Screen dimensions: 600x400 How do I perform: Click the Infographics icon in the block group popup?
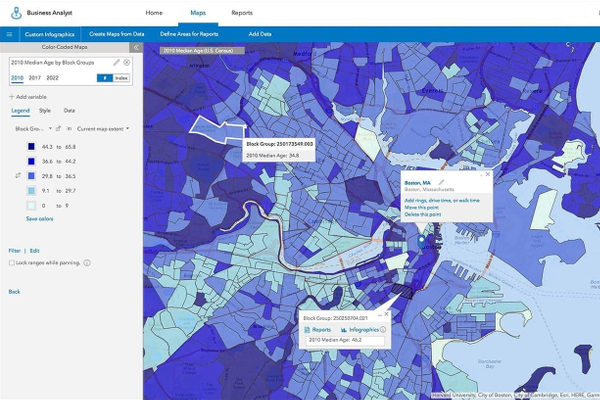(x=343, y=329)
